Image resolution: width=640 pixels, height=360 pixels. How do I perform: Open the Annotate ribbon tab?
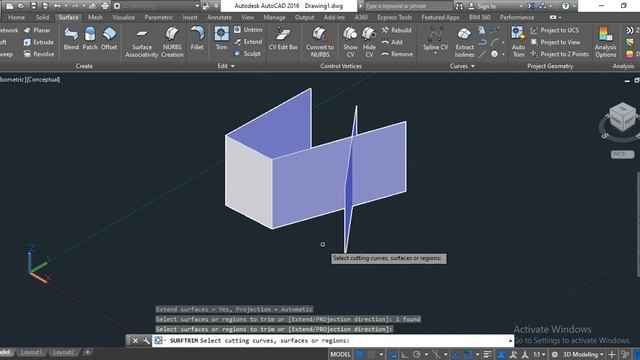click(x=219, y=17)
